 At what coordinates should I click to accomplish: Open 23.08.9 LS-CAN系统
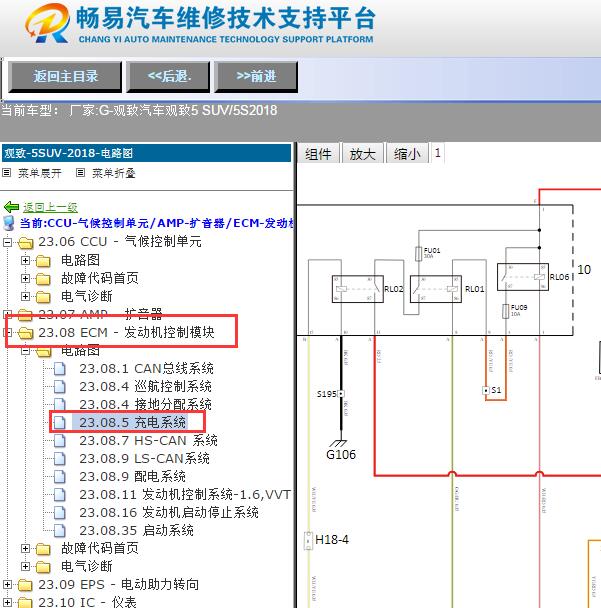(x=144, y=458)
